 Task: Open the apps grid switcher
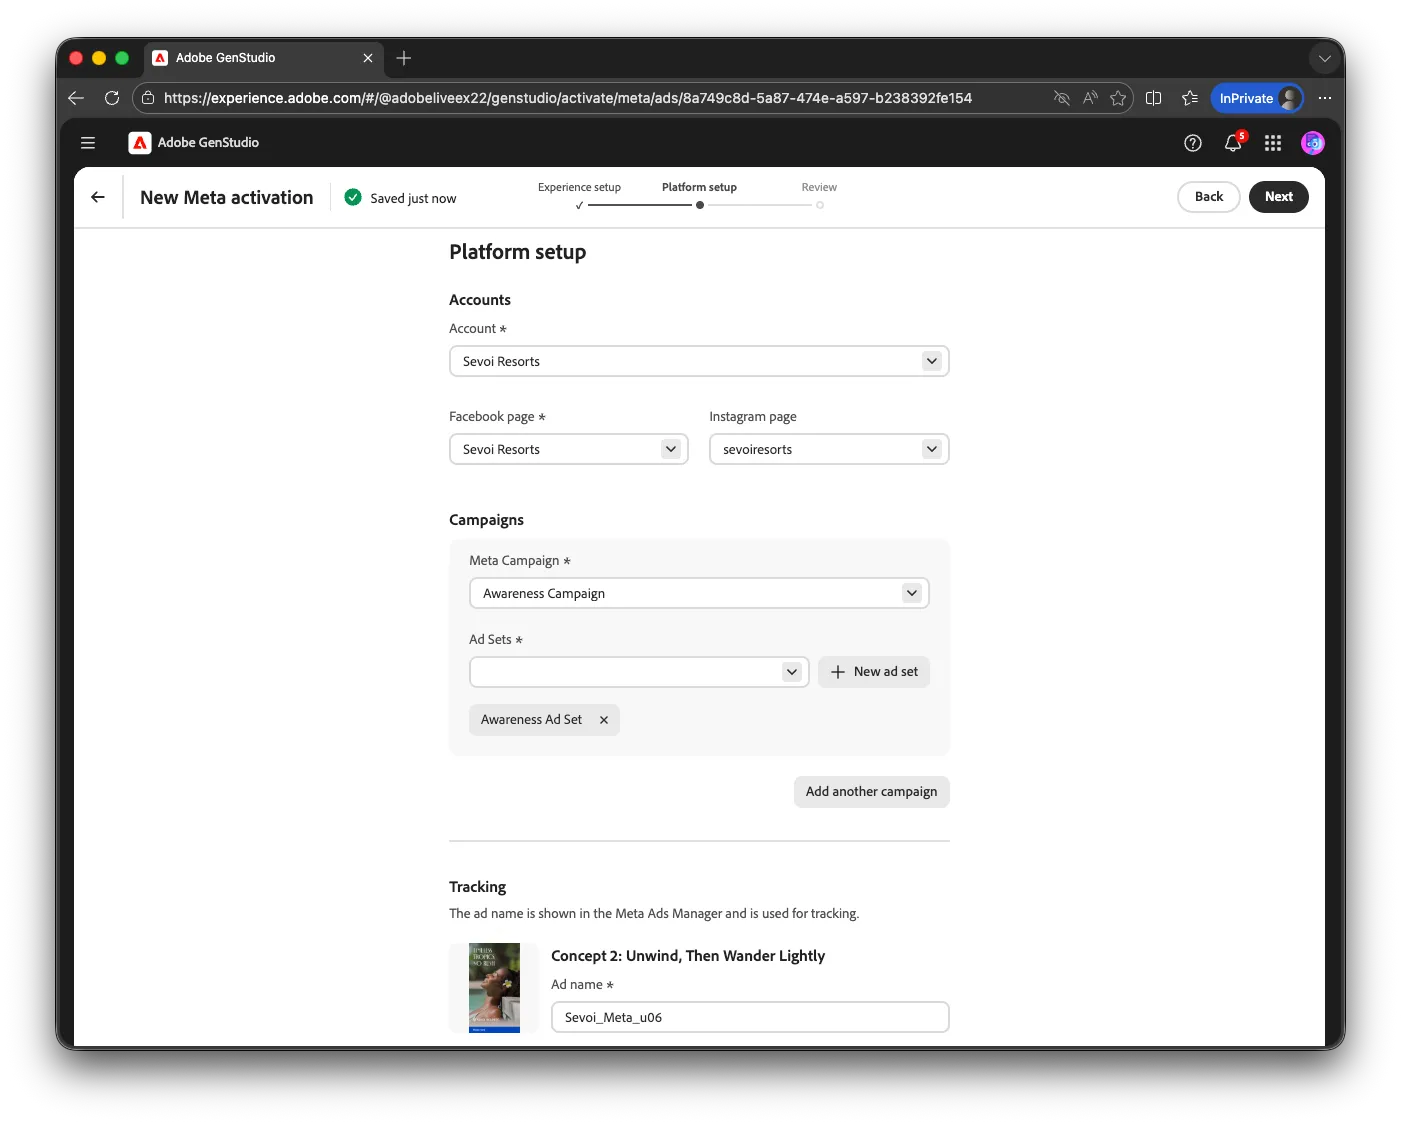(1273, 143)
